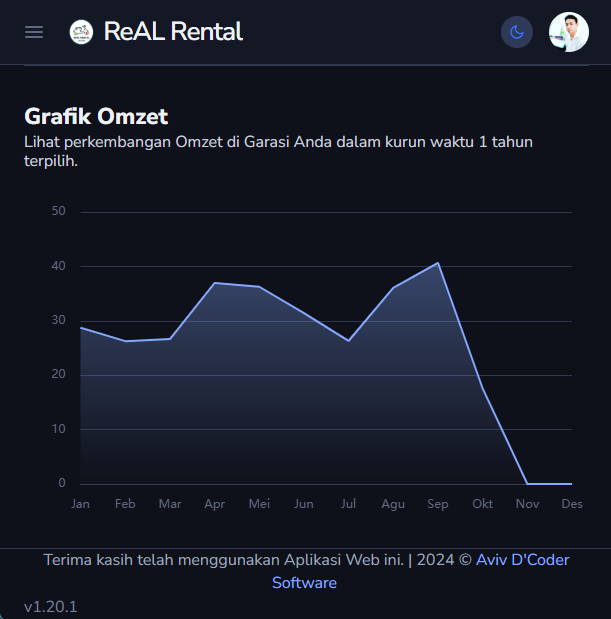Open the hamburger navigation menu
This screenshot has height=619, width=611.
(x=34, y=32)
